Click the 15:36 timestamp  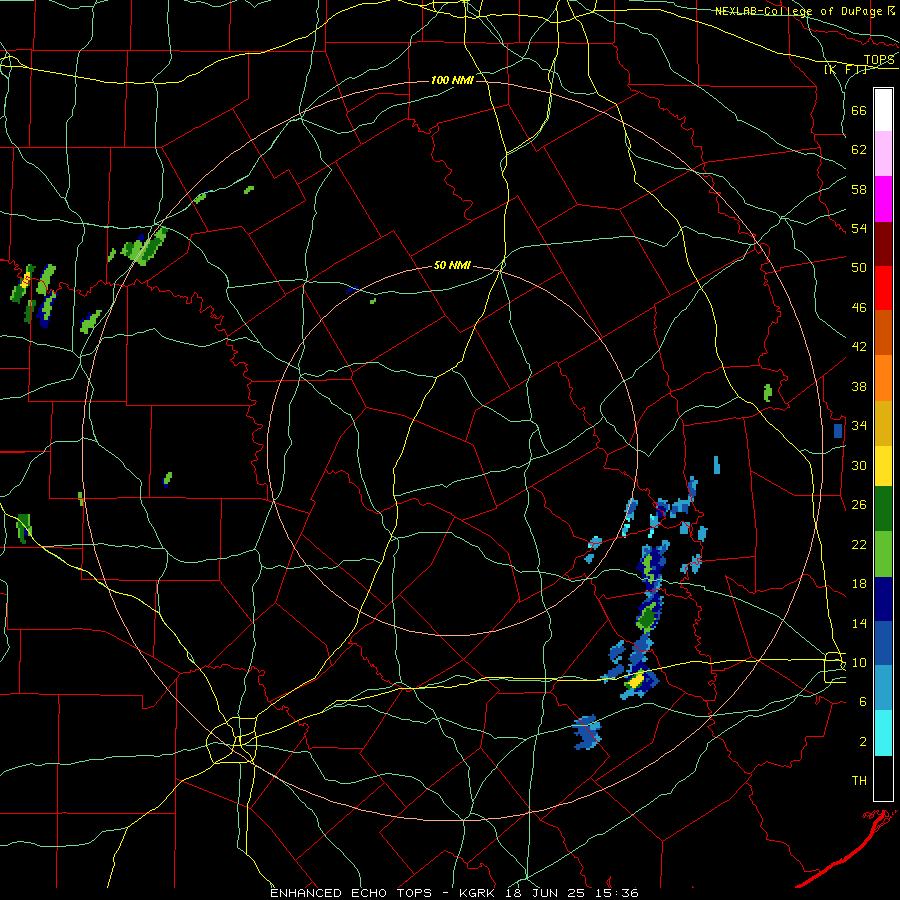(x=618, y=893)
